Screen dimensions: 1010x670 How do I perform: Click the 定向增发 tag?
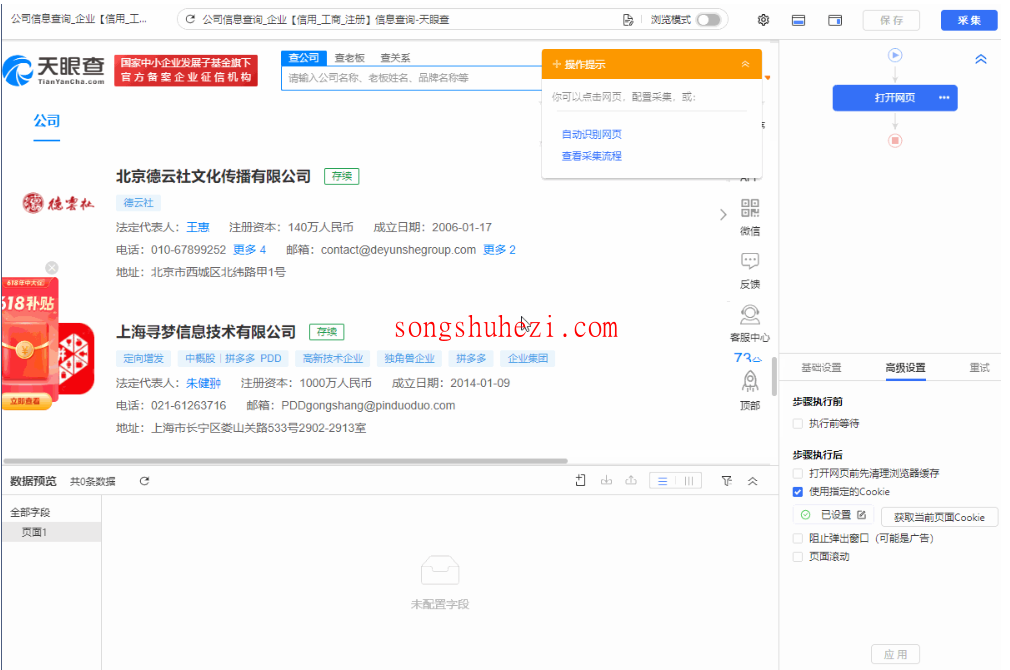[144, 358]
